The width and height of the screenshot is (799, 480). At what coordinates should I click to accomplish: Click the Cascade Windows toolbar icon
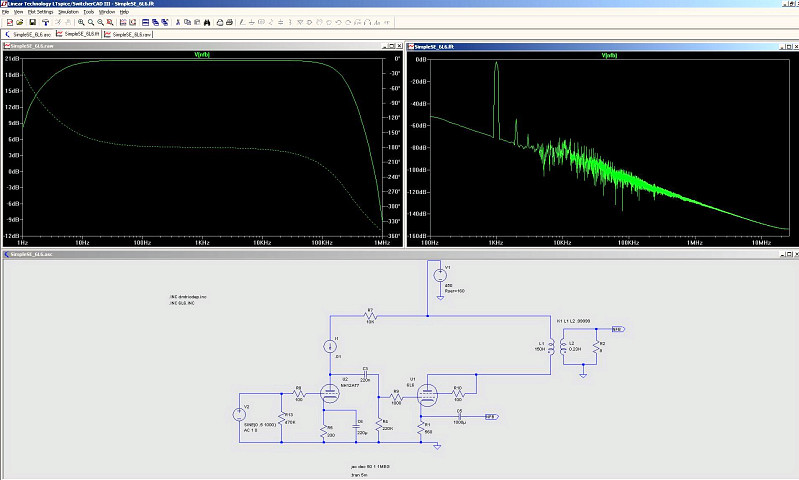pyautogui.click(x=155, y=22)
